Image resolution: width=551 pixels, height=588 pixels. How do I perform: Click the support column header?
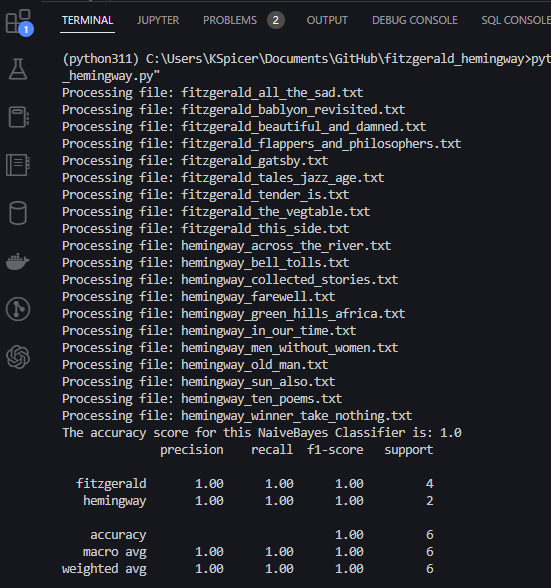pos(409,450)
